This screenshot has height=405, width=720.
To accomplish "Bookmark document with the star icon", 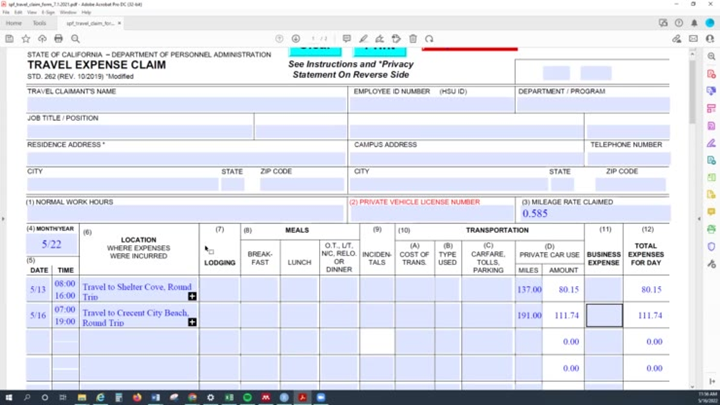I will coord(26,39).
